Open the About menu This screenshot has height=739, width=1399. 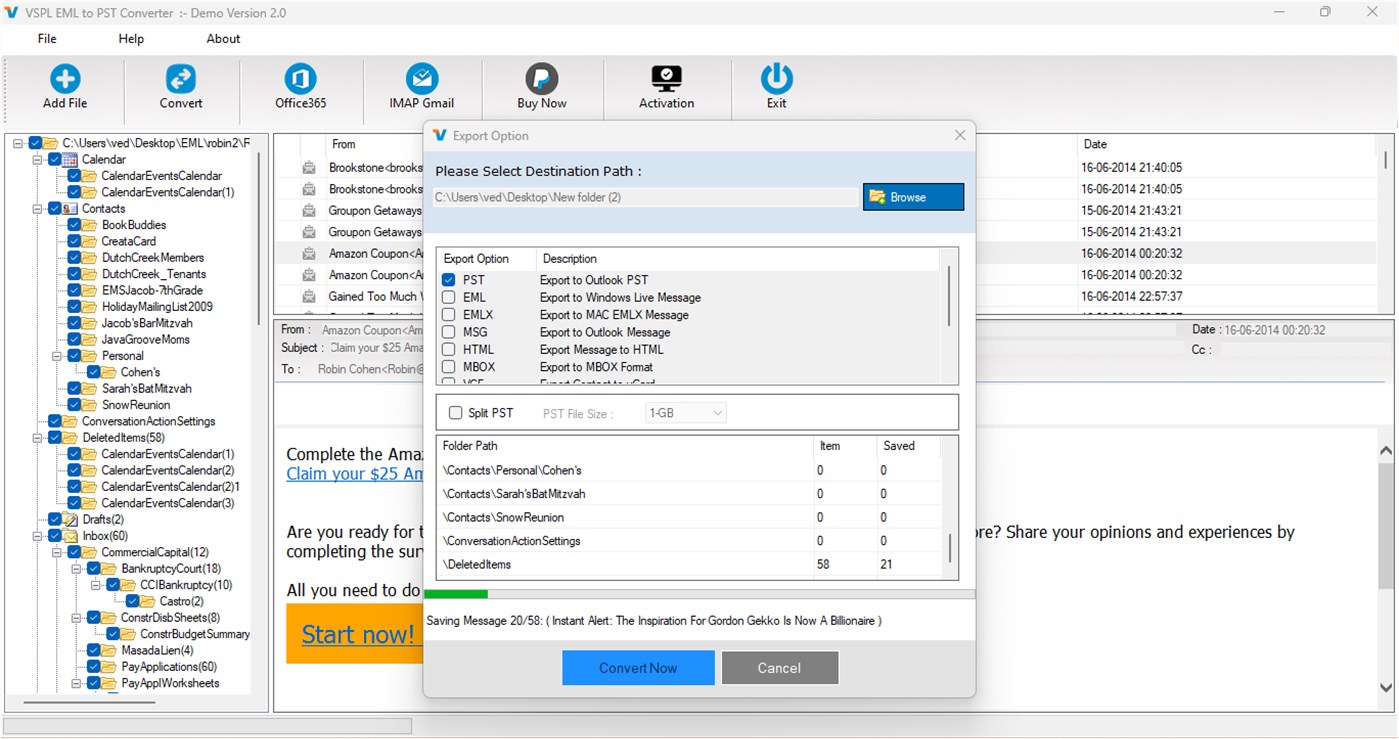click(222, 38)
